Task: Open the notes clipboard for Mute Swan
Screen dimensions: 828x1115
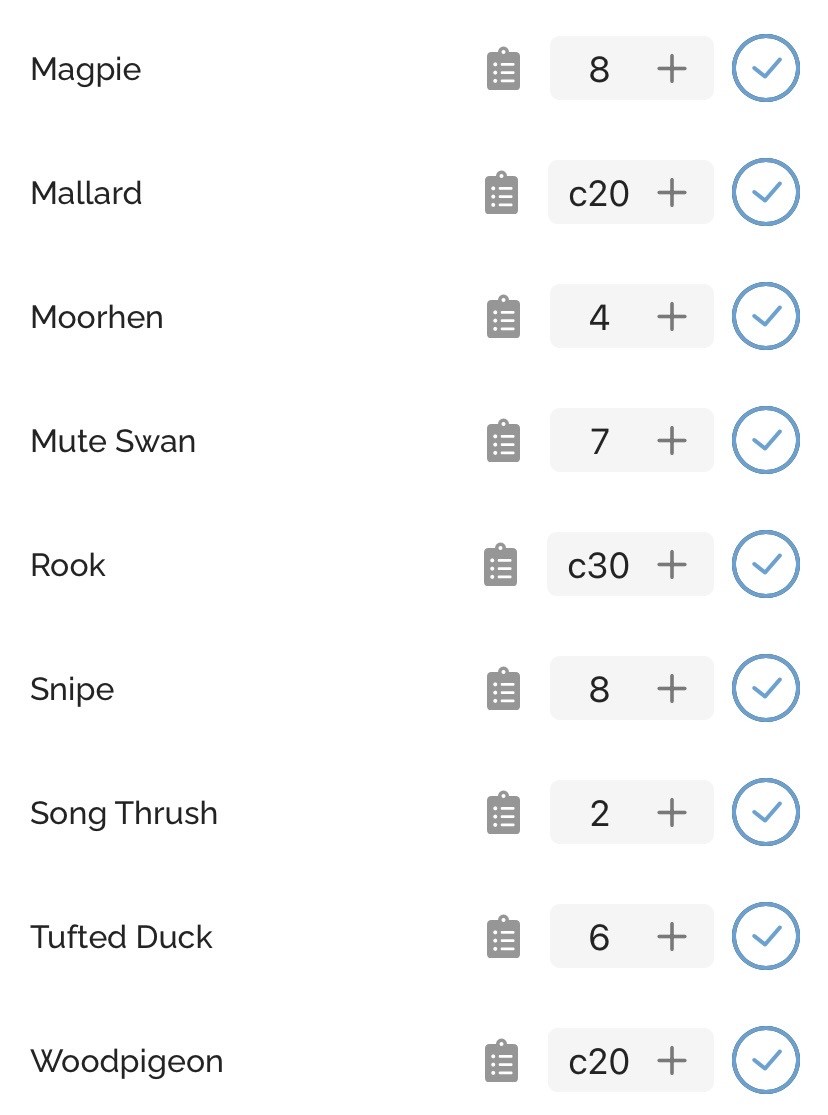Action: [503, 440]
